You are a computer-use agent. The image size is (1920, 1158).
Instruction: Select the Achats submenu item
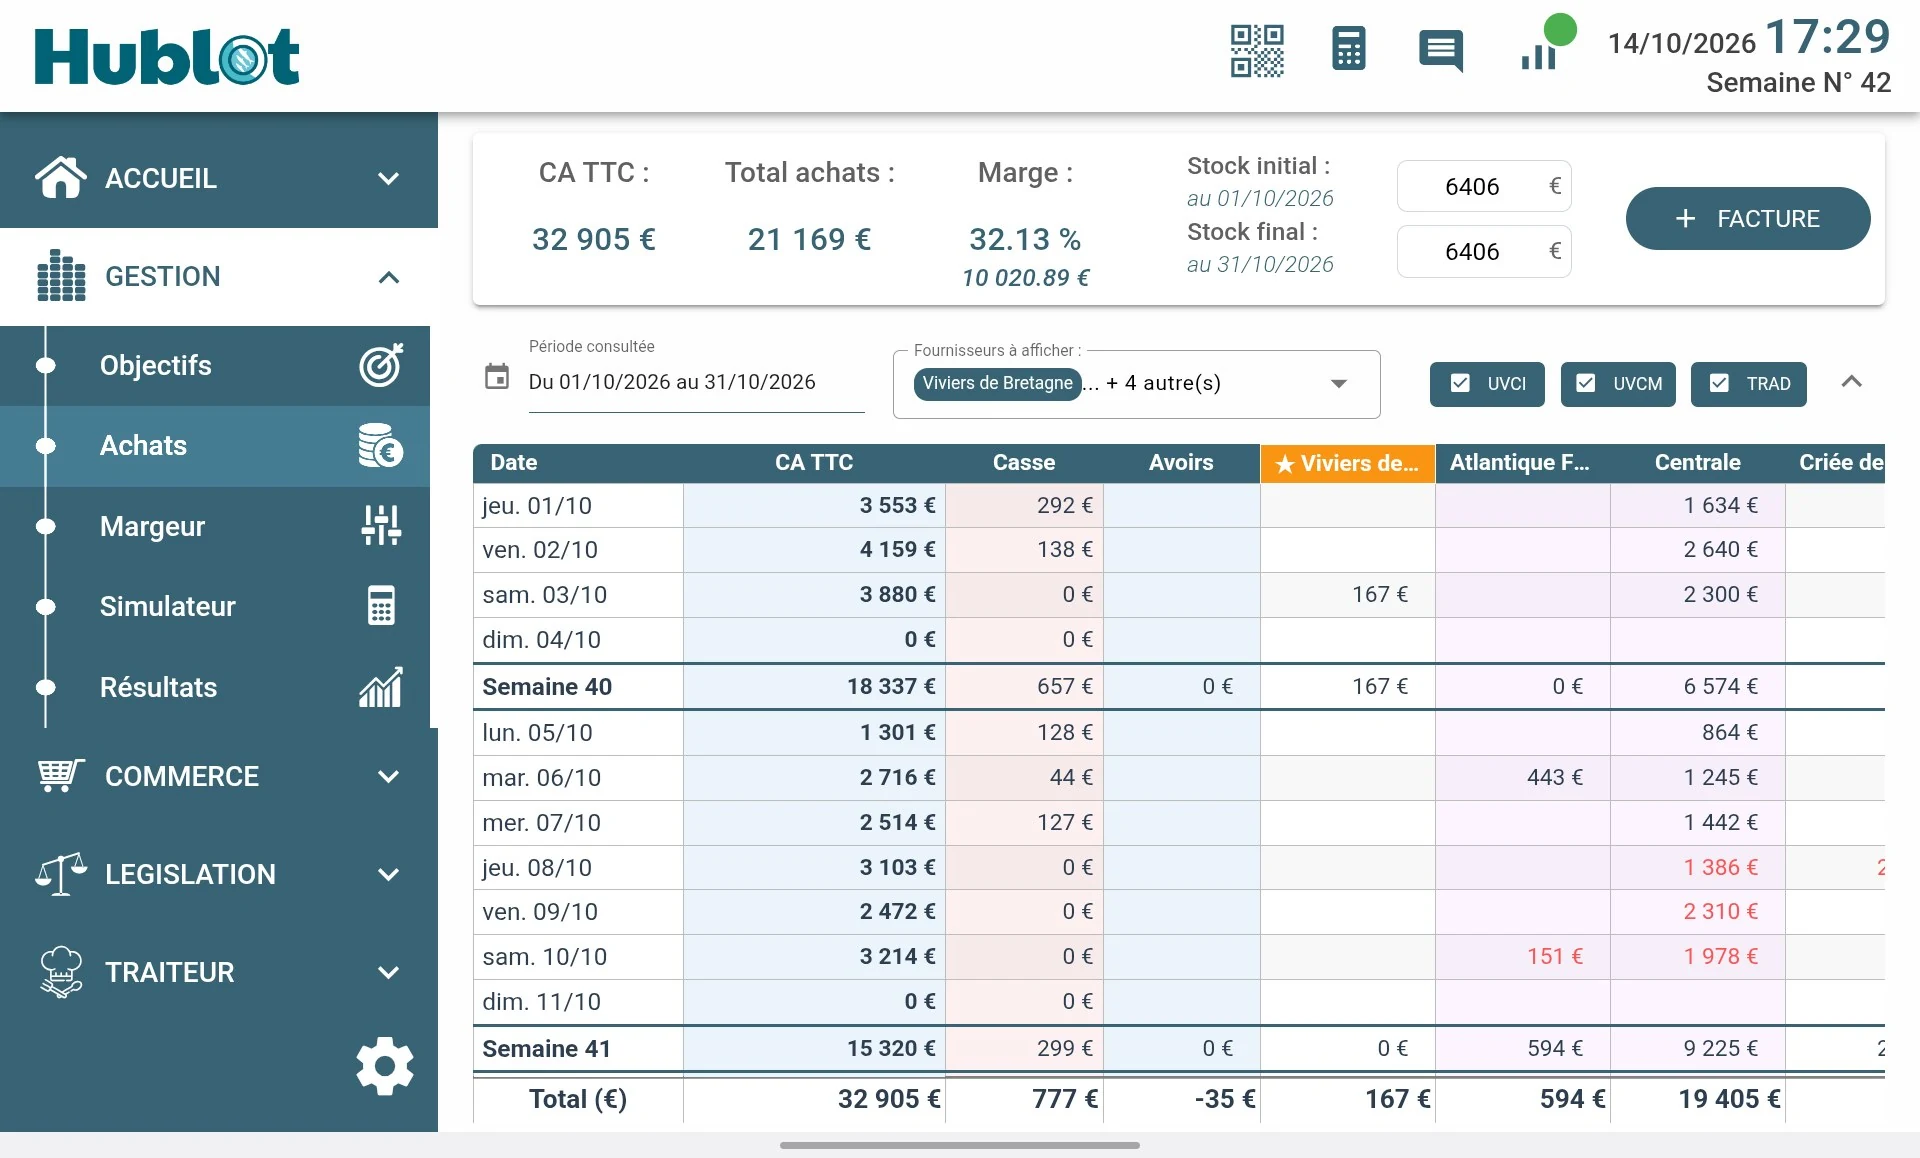215,445
